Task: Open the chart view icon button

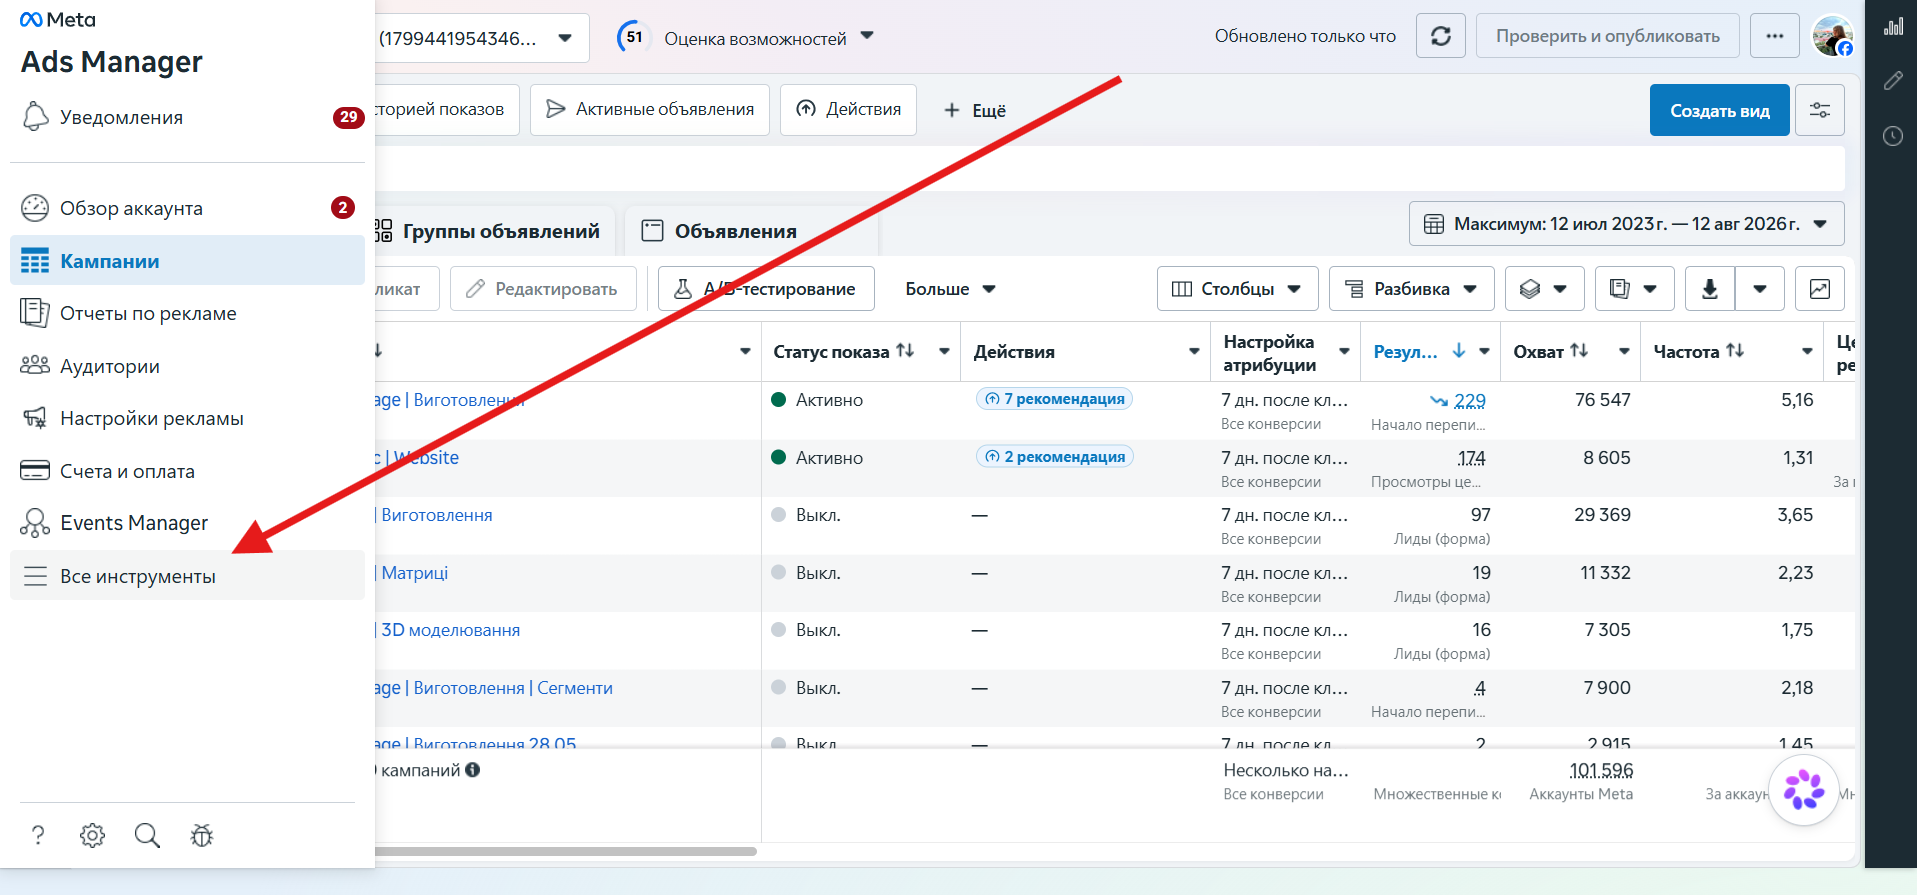Action: 1820,289
